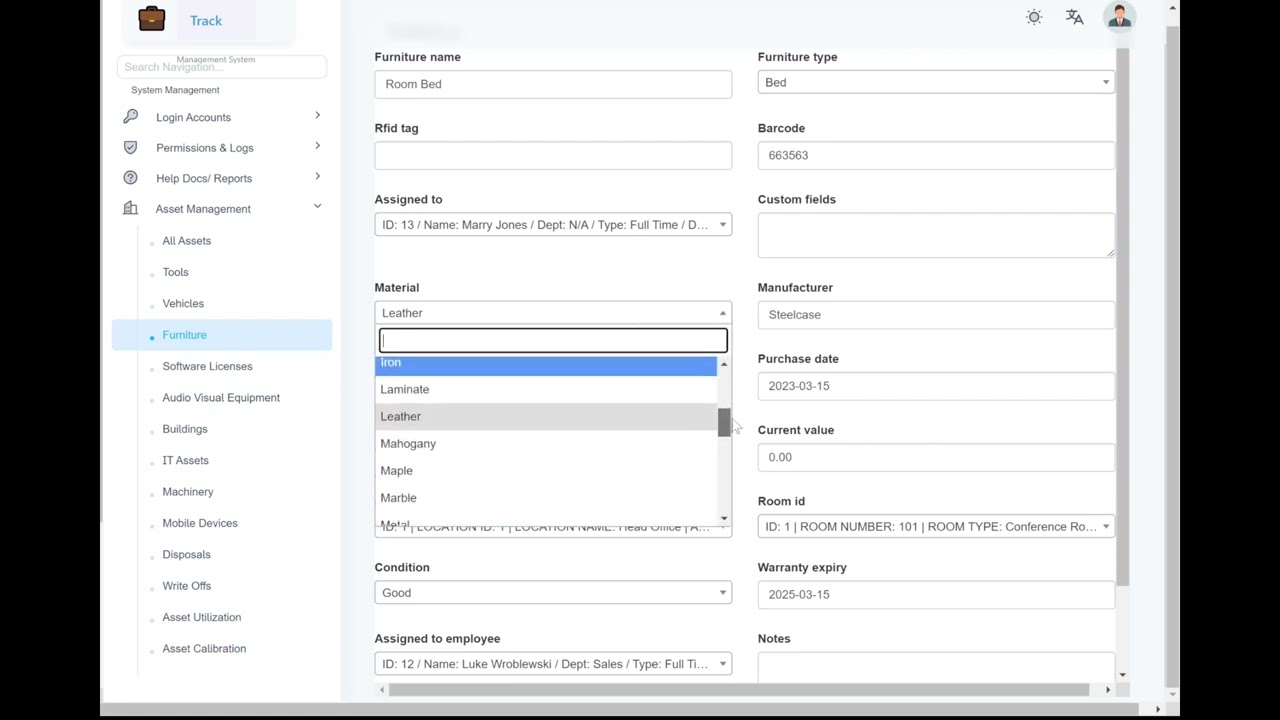Click the Furniture name input field

coord(553,84)
